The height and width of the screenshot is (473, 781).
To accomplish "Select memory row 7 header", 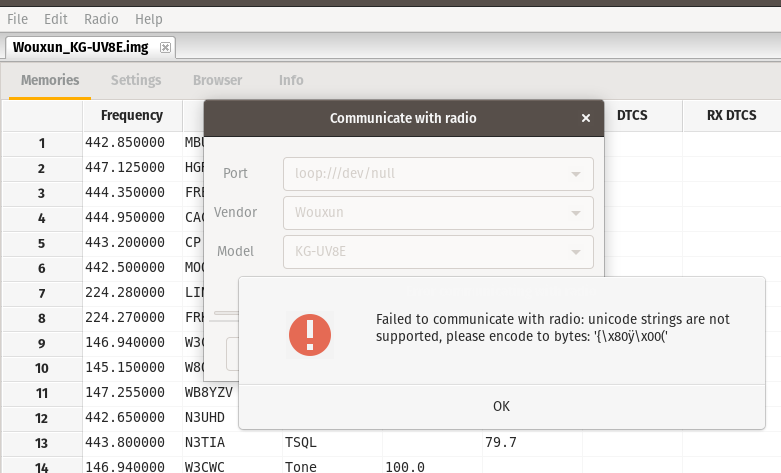I will coord(42,293).
